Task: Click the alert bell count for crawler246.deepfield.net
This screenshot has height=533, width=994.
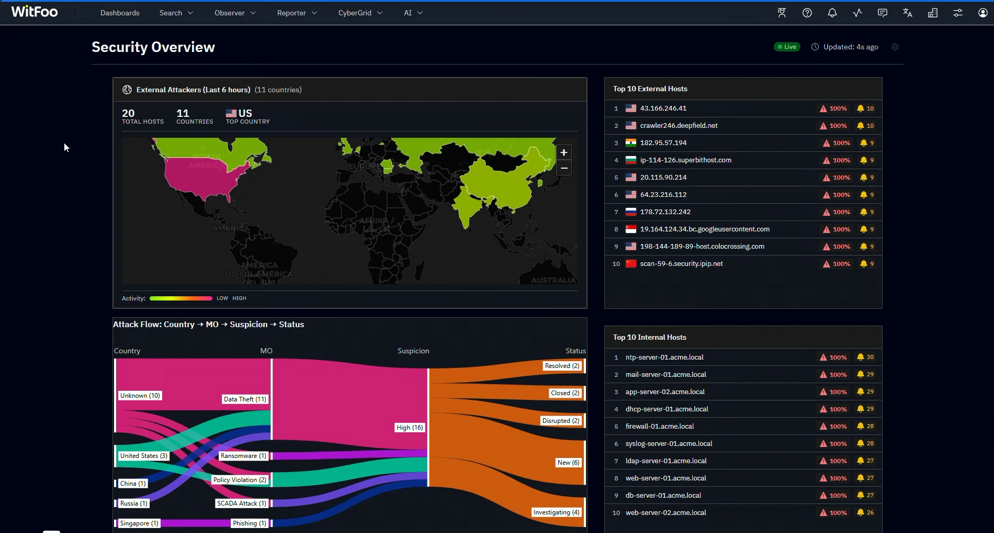Action: (865, 125)
